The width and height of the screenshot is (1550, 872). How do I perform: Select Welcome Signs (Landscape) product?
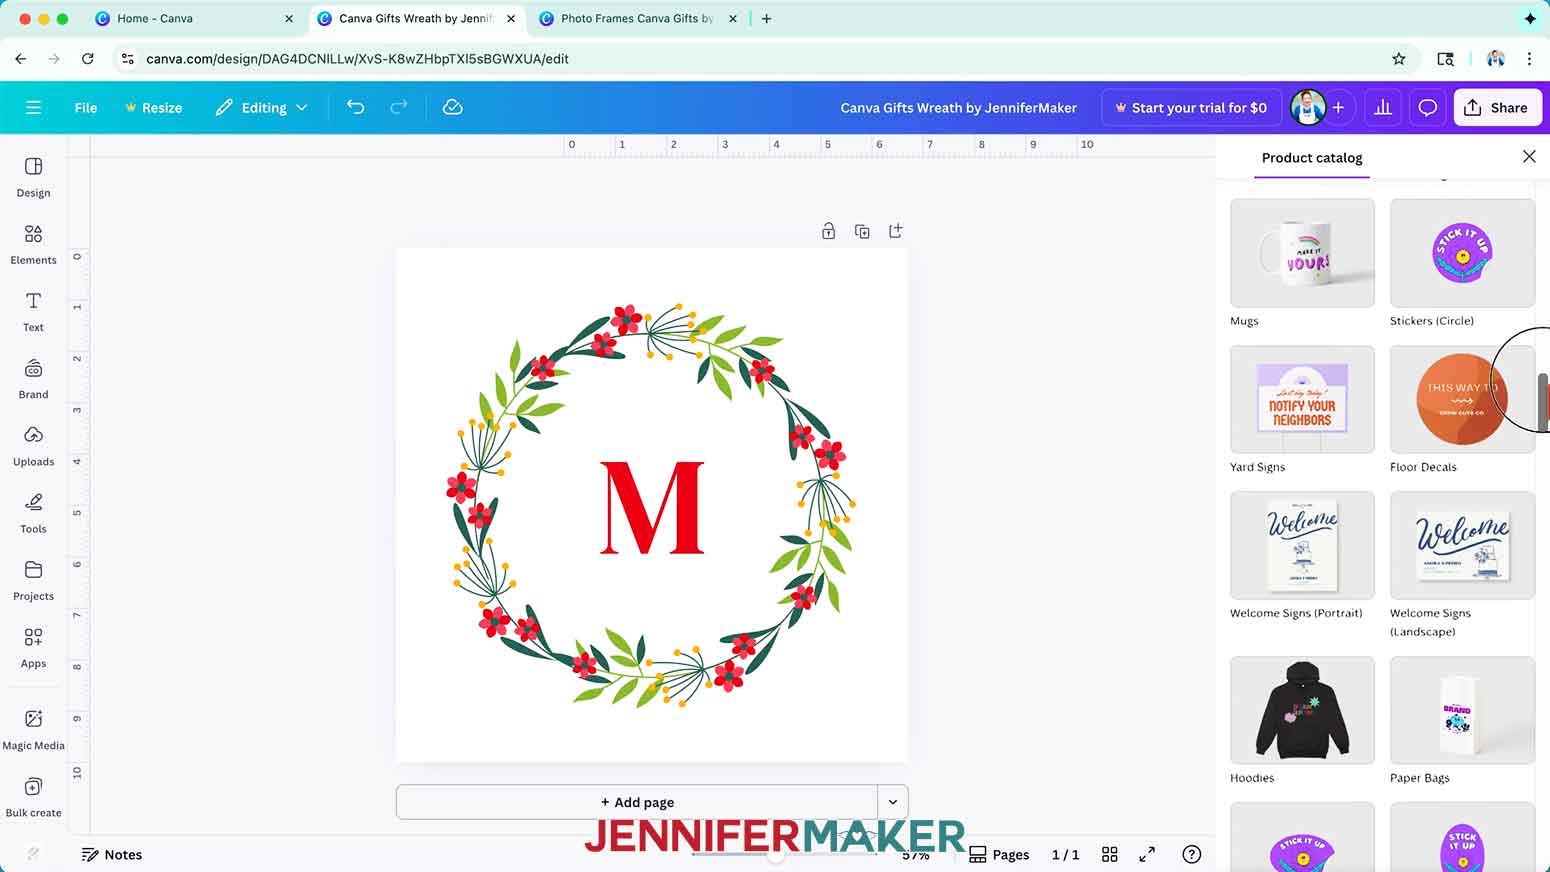coord(1462,545)
